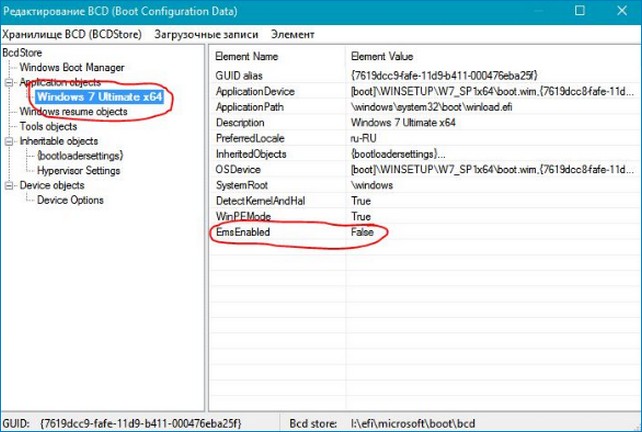Open the Элемент menu
Viewport: 642px width, 432px height.
point(293,34)
